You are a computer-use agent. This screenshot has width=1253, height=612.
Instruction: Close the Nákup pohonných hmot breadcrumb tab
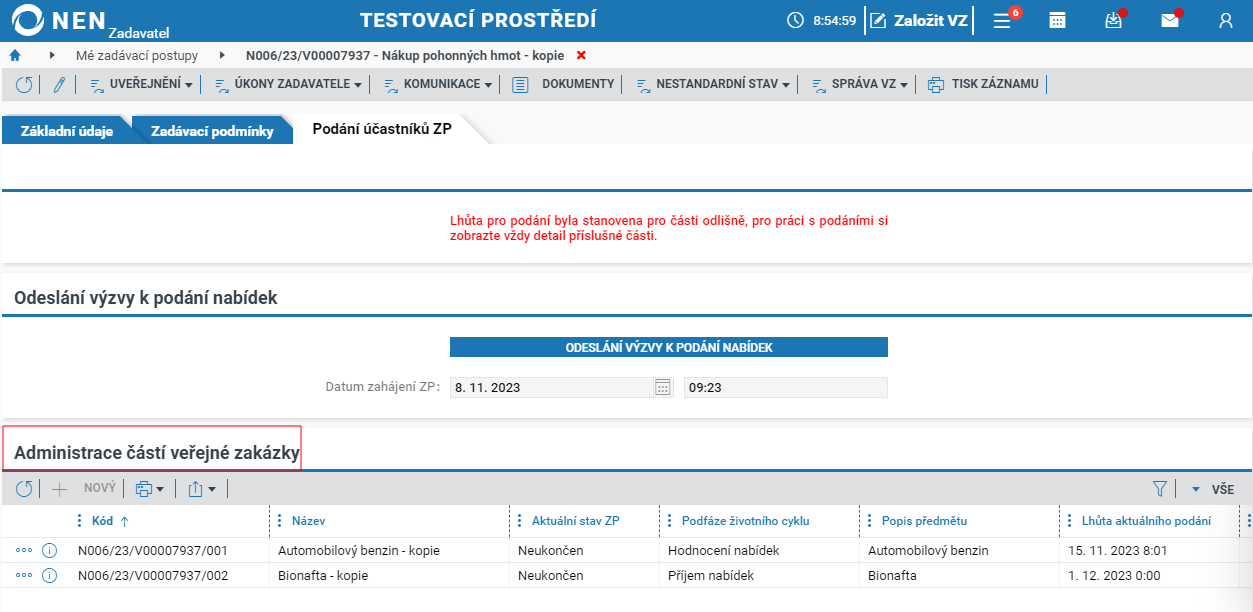point(582,55)
